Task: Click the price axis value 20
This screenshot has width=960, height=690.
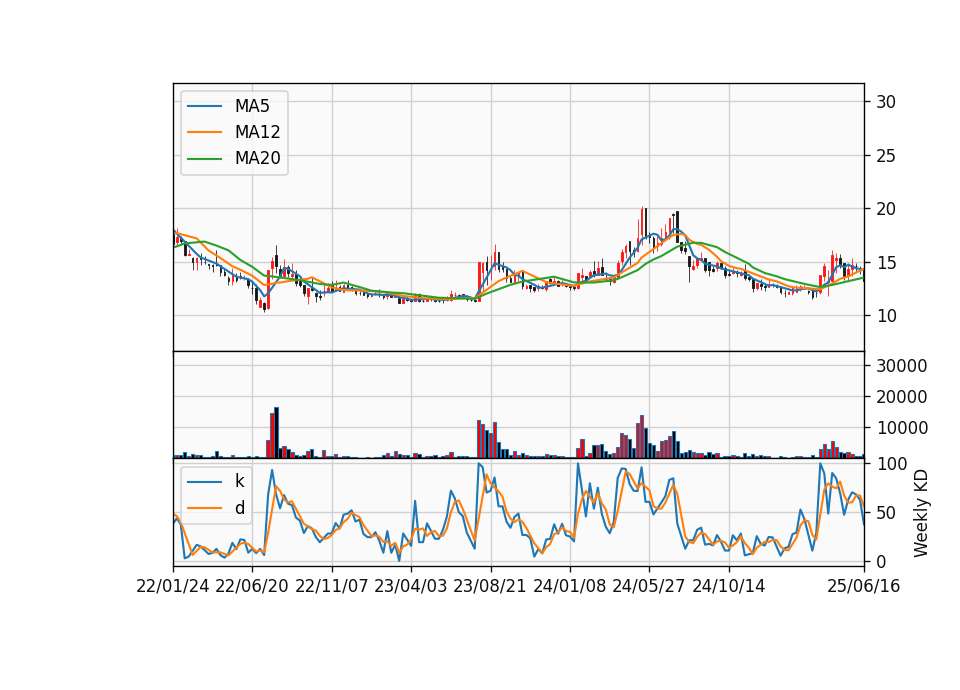Action: [886, 209]
